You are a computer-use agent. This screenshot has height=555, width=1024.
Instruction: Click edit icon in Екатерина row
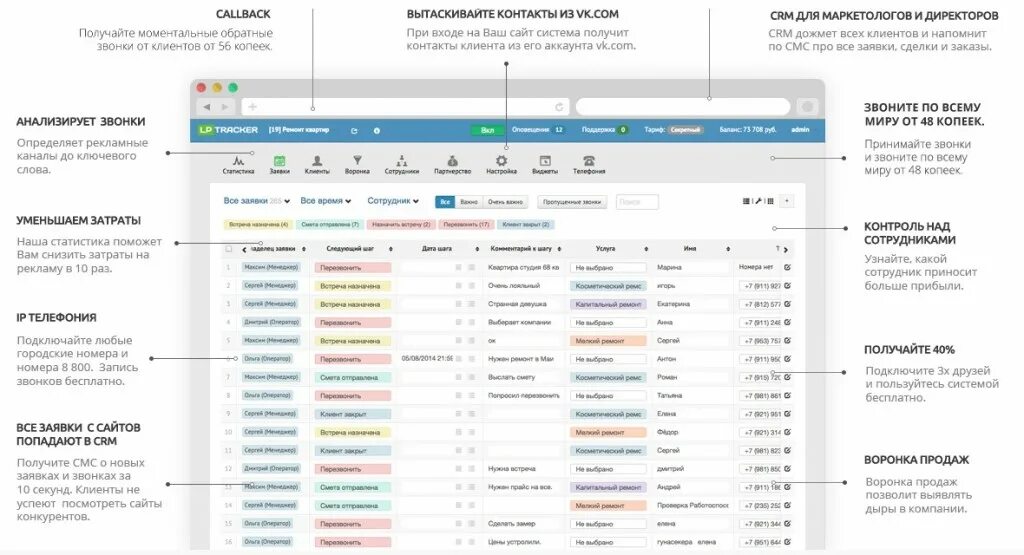tap(787, 304)
